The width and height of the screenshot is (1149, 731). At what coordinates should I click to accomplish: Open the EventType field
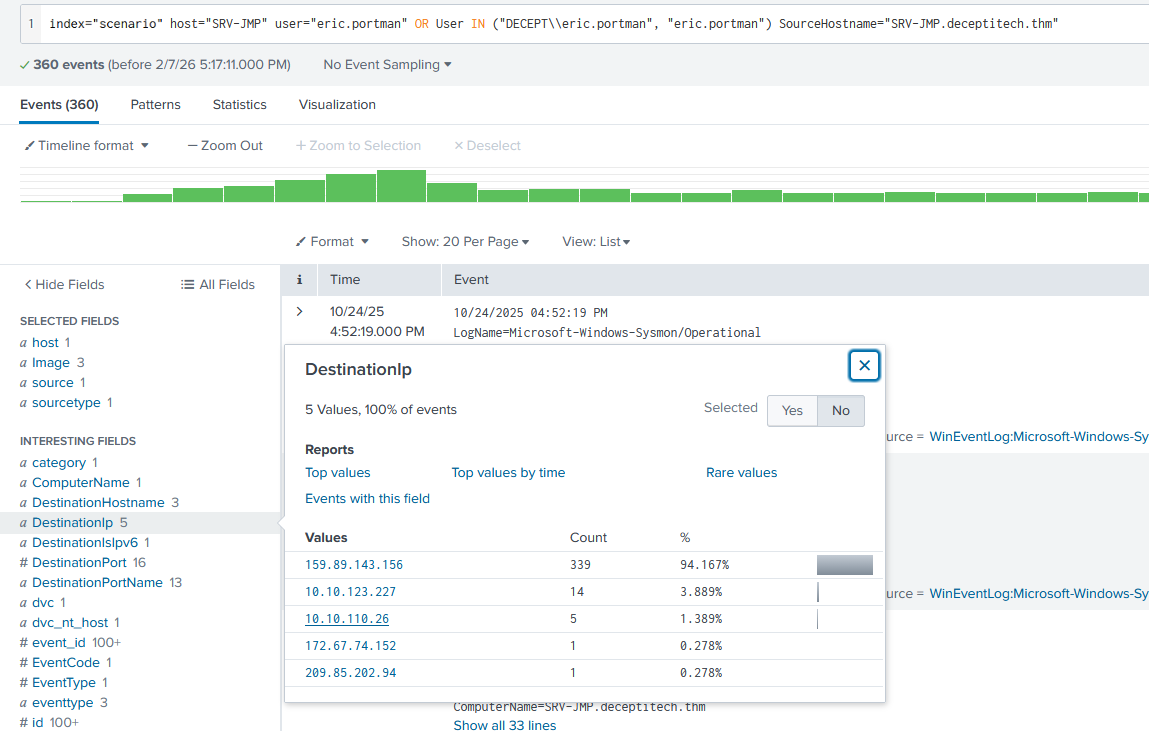[x=64, y=683]
